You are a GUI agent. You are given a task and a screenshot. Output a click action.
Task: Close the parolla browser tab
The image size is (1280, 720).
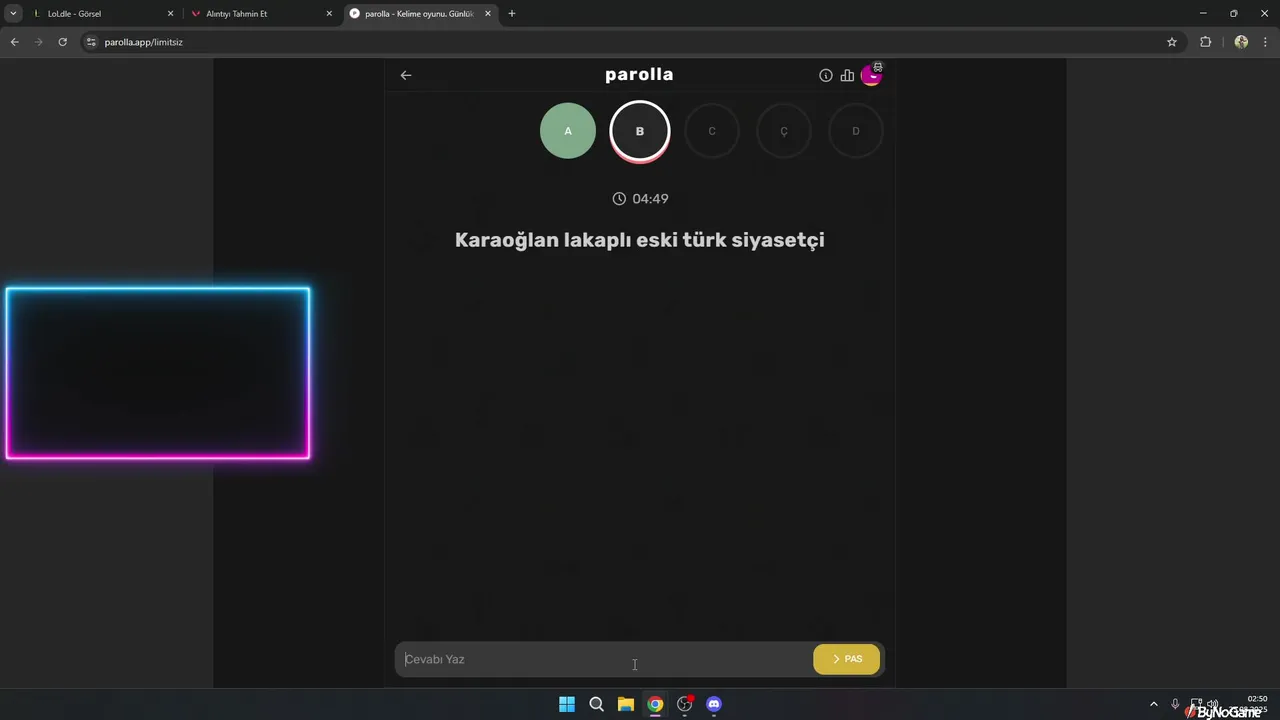(x=488, y=14)
